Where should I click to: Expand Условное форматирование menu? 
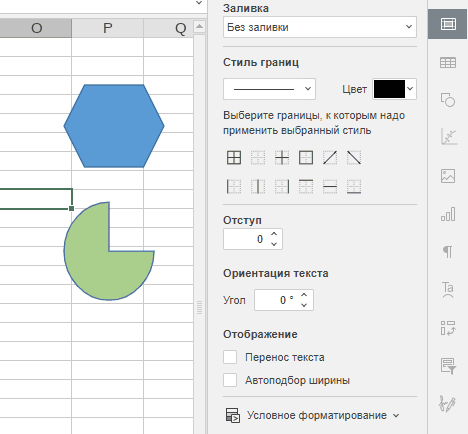313,415
